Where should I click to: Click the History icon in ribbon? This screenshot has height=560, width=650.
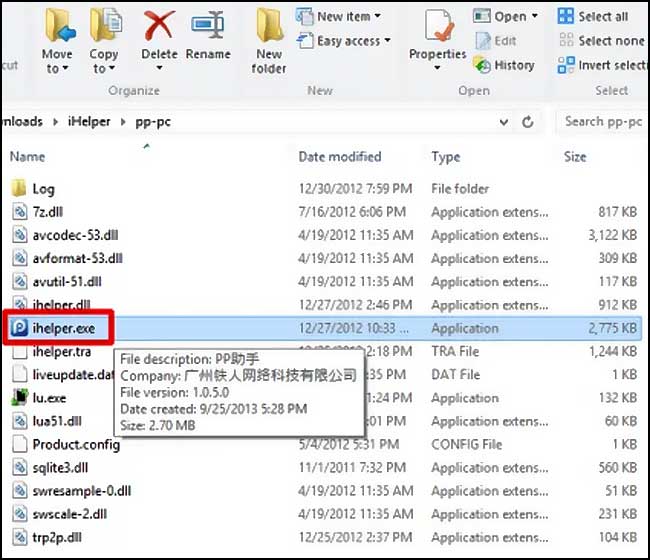[482, 65]
